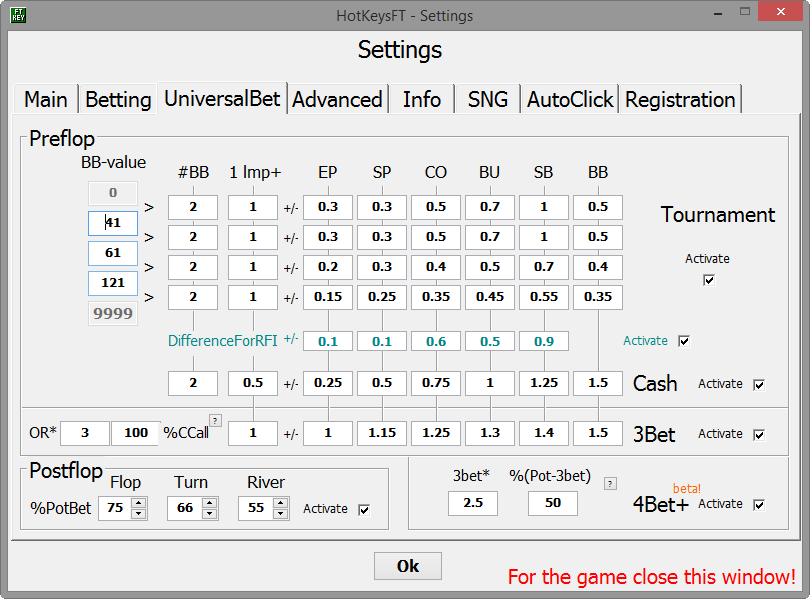
Task: Switch to the Main tab
Action: tap(46, 99)
